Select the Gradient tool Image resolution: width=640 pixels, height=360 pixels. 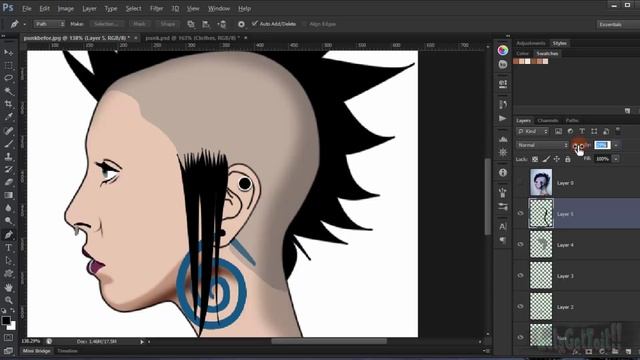coord(9,195)
